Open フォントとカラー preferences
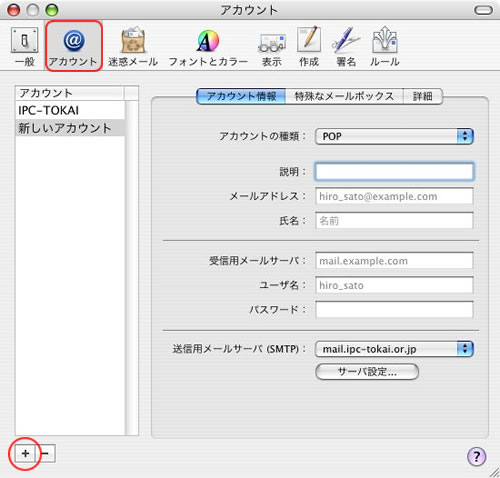 tap(208, 47)
